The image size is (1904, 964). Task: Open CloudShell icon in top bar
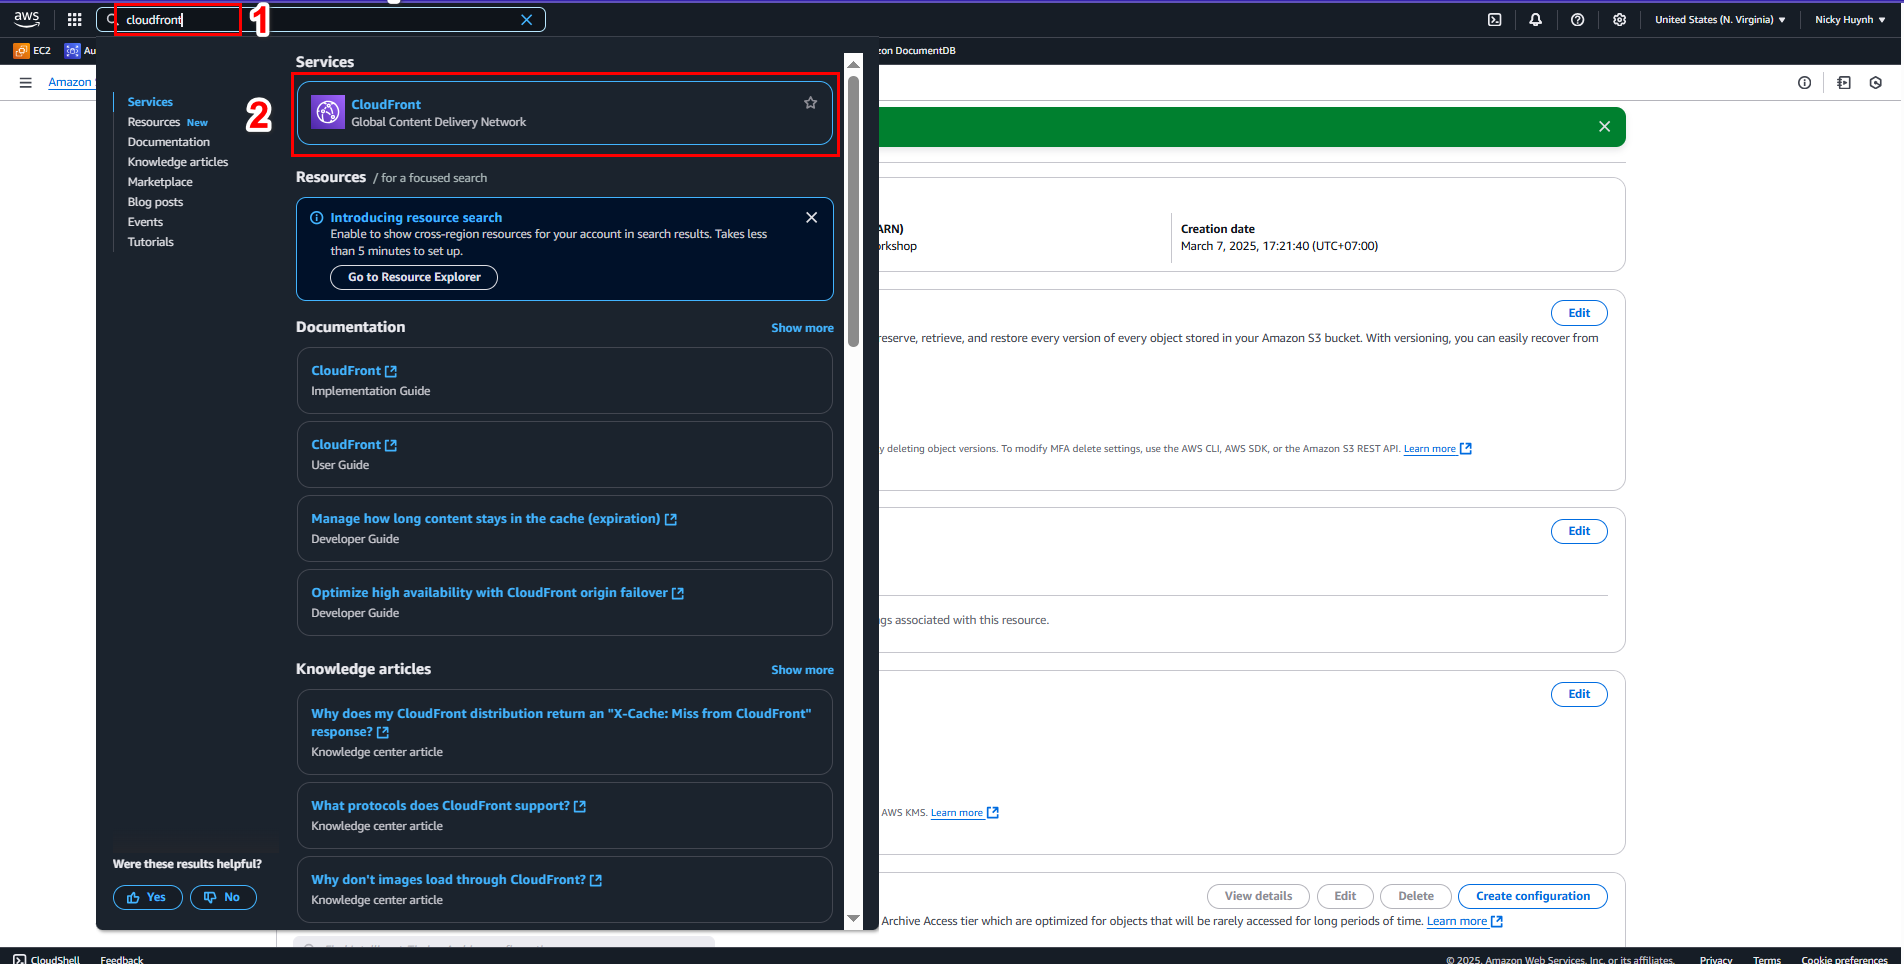tap(1494, 19)
